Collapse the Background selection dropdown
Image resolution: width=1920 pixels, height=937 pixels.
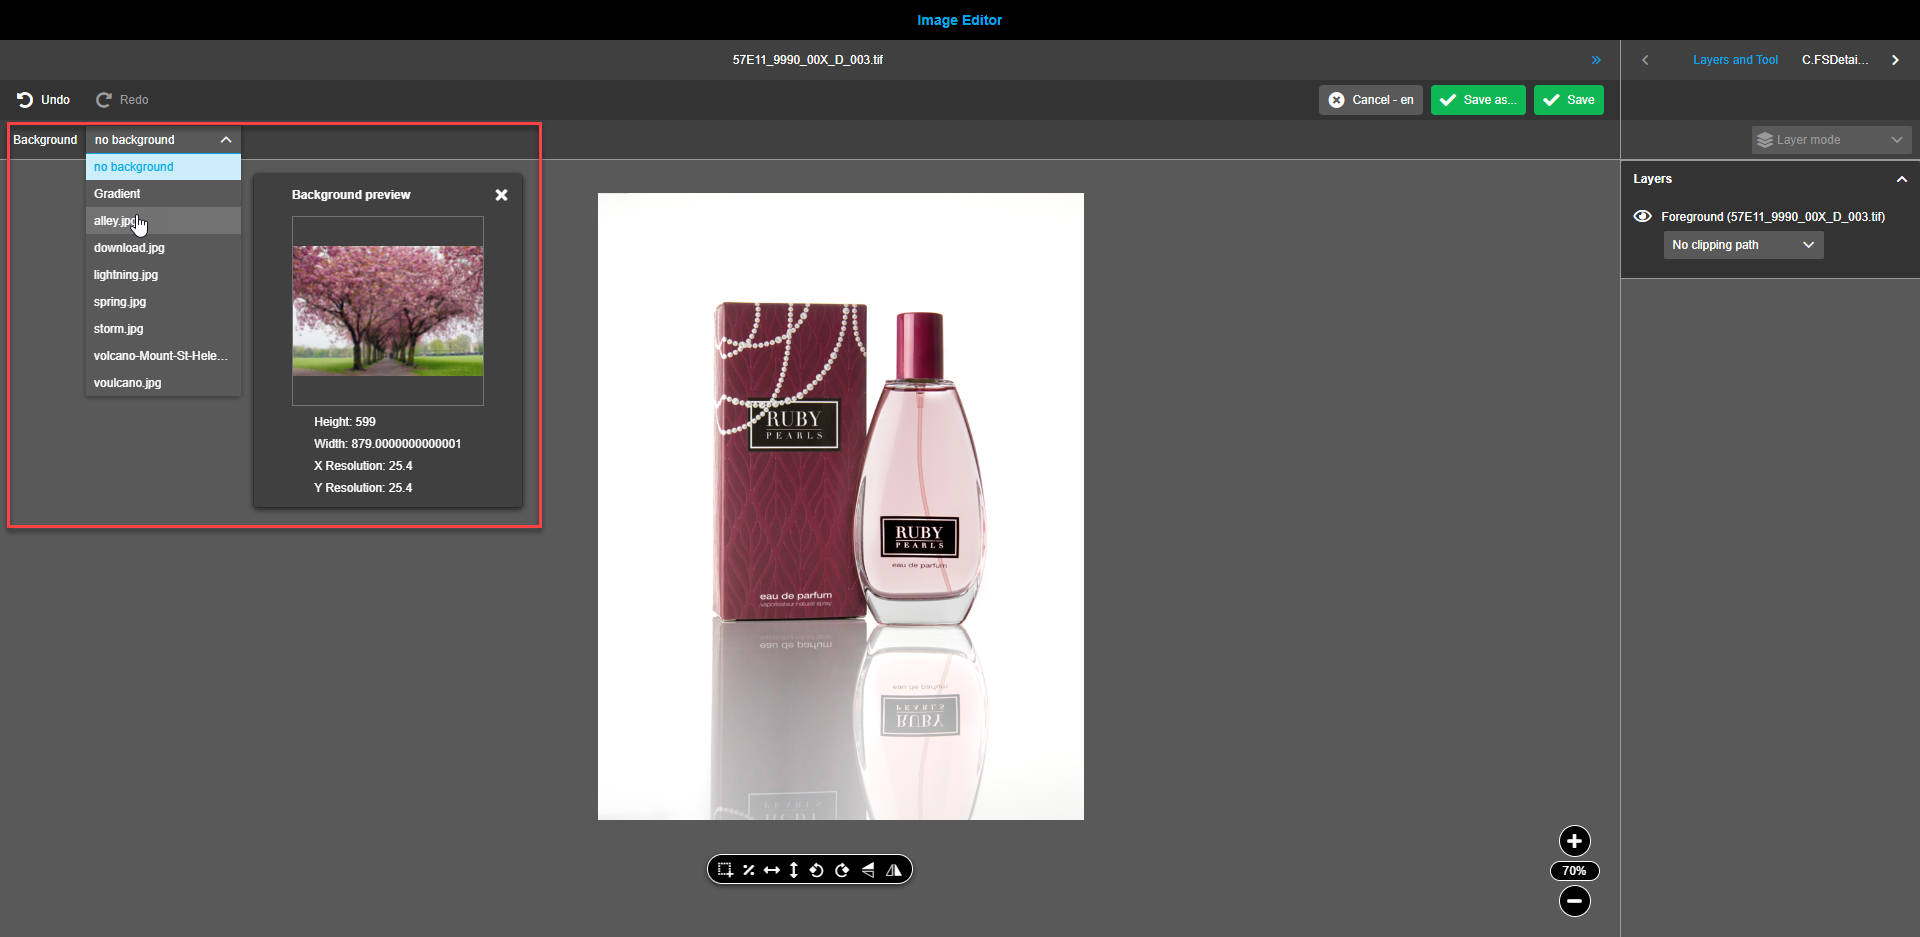225,139
